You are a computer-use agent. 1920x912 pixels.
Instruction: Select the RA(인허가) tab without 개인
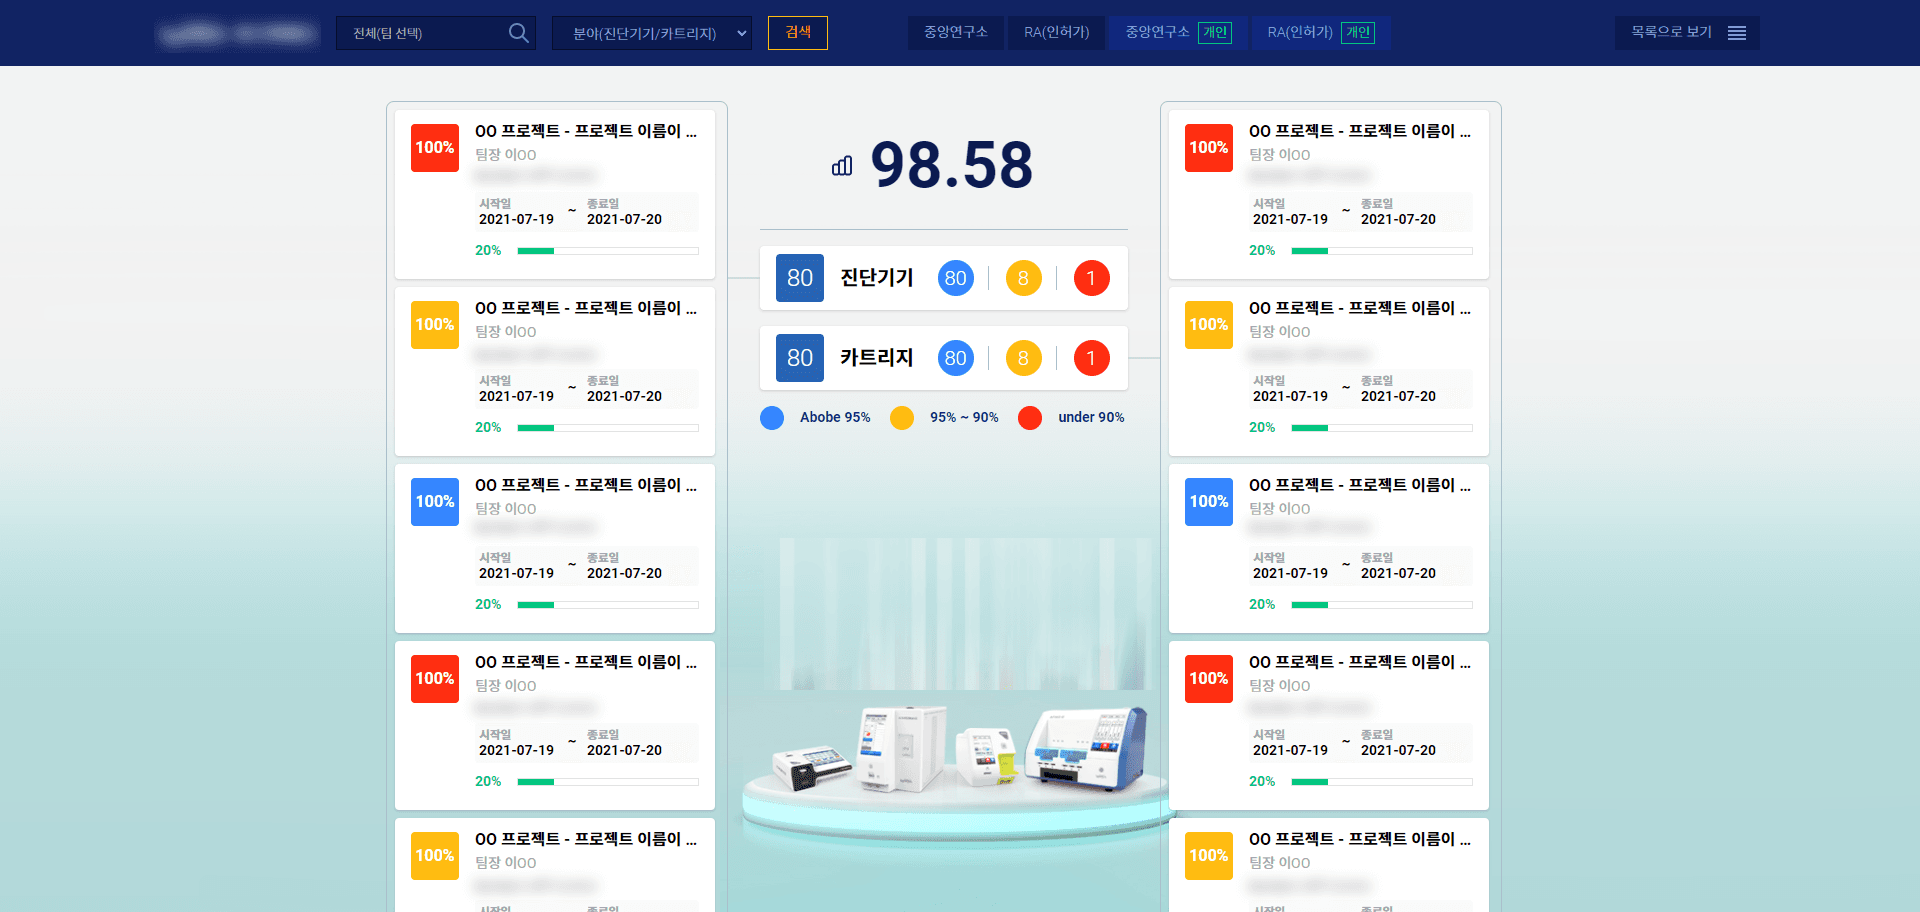(x=1056, y=33)
